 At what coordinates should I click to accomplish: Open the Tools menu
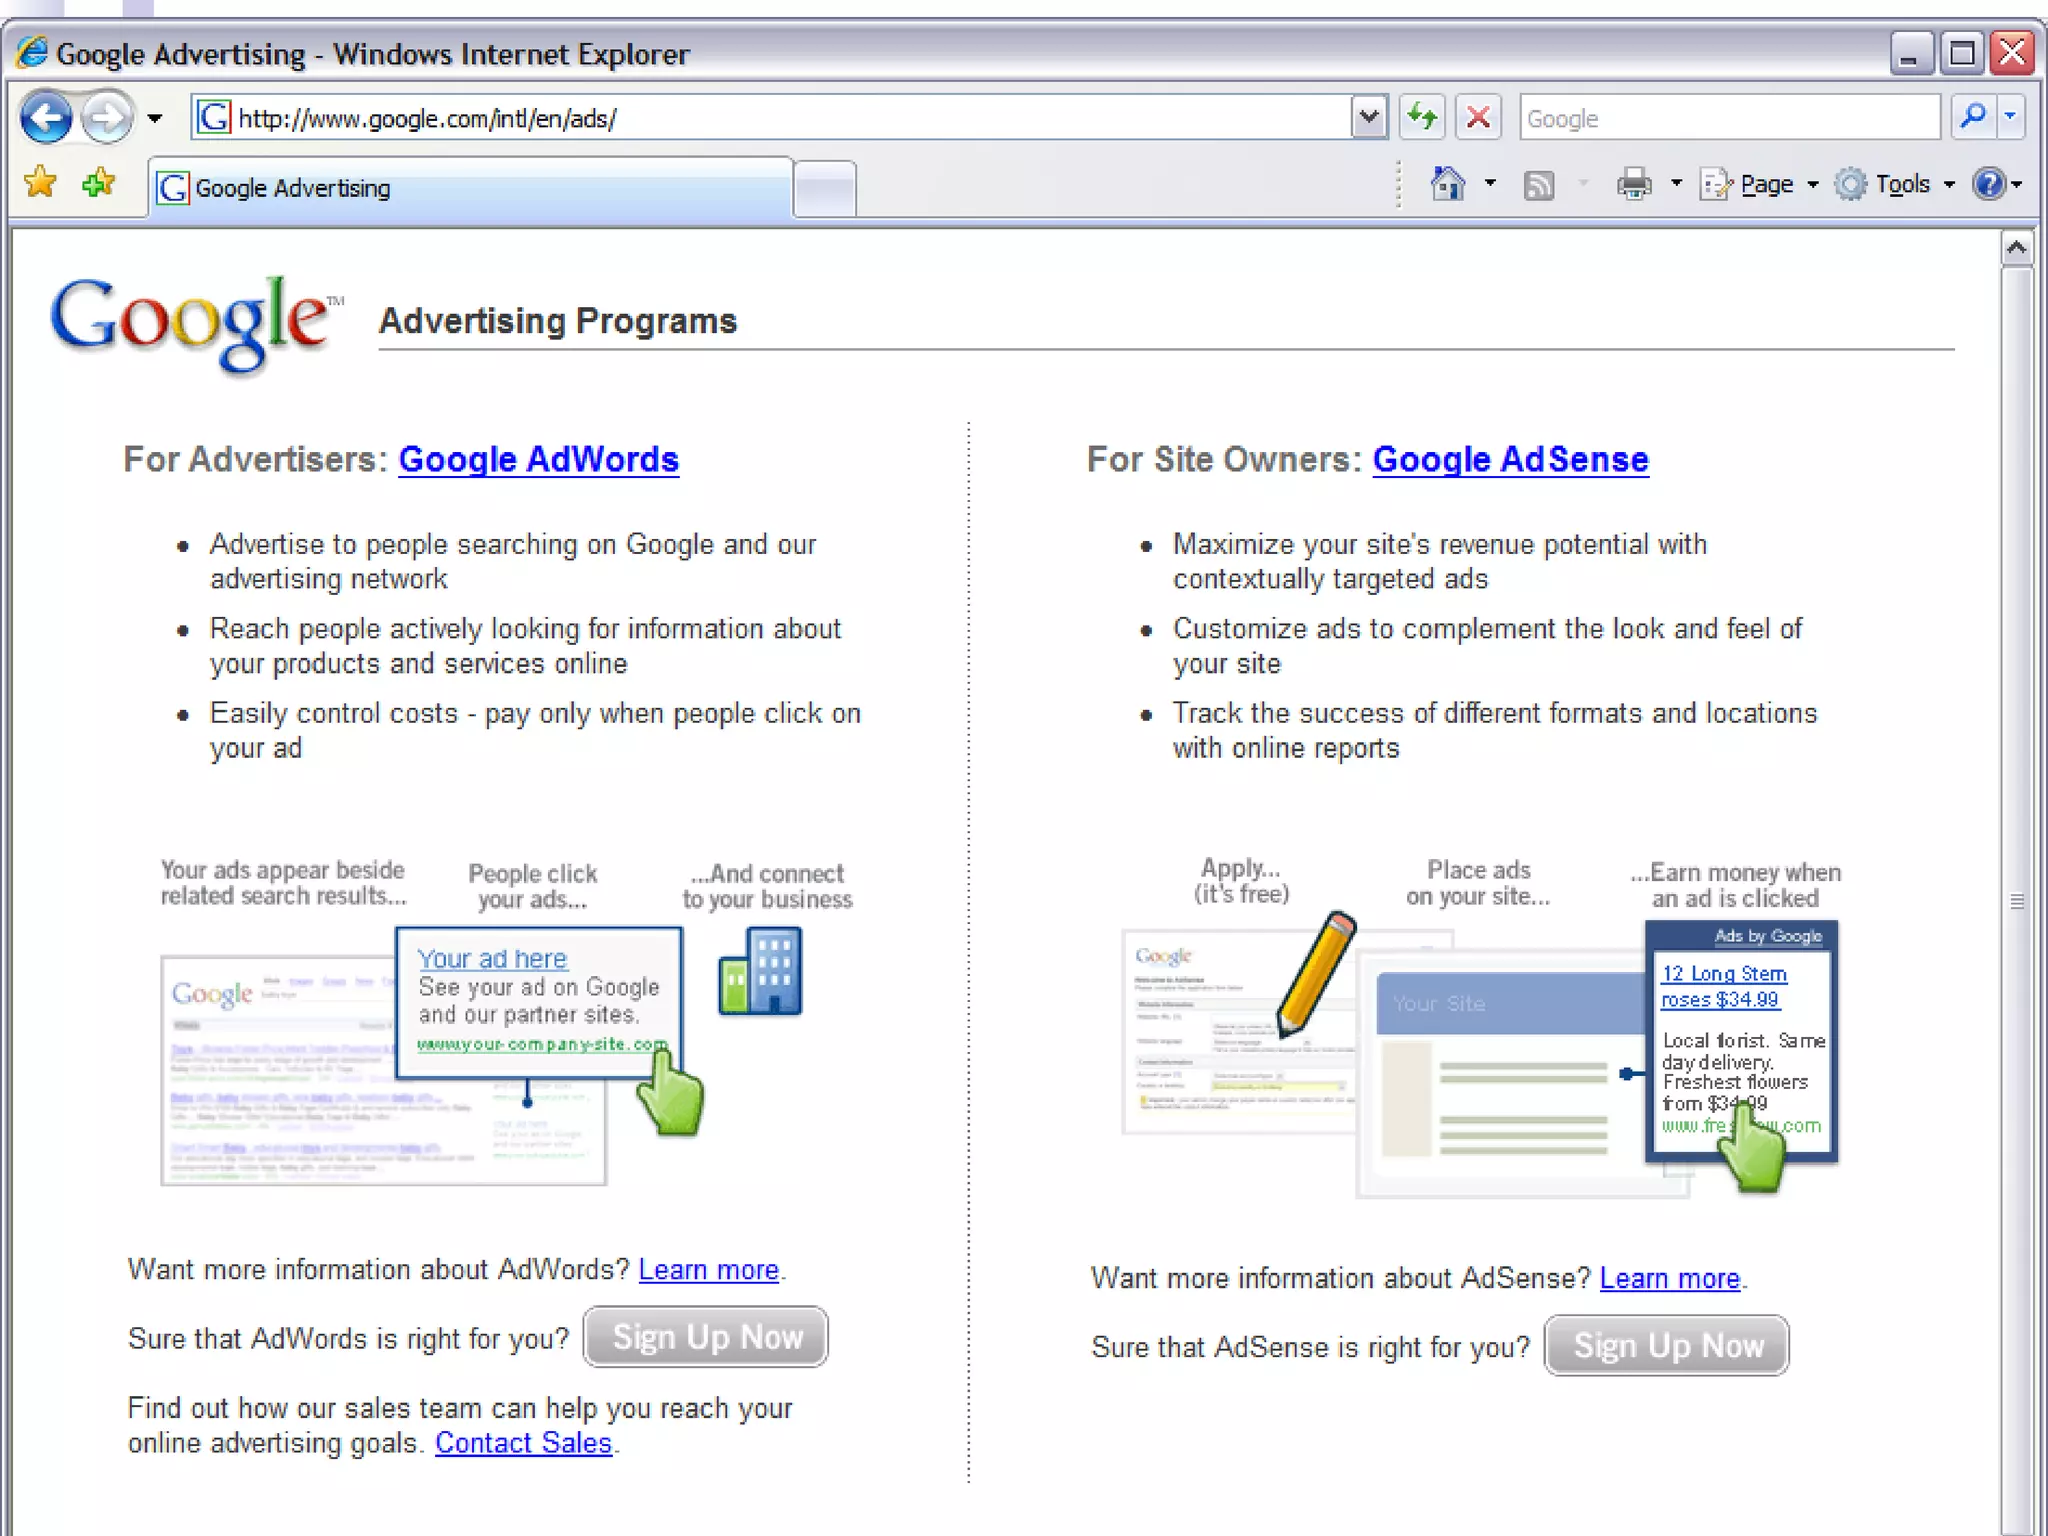click(x=1895, y=184)
